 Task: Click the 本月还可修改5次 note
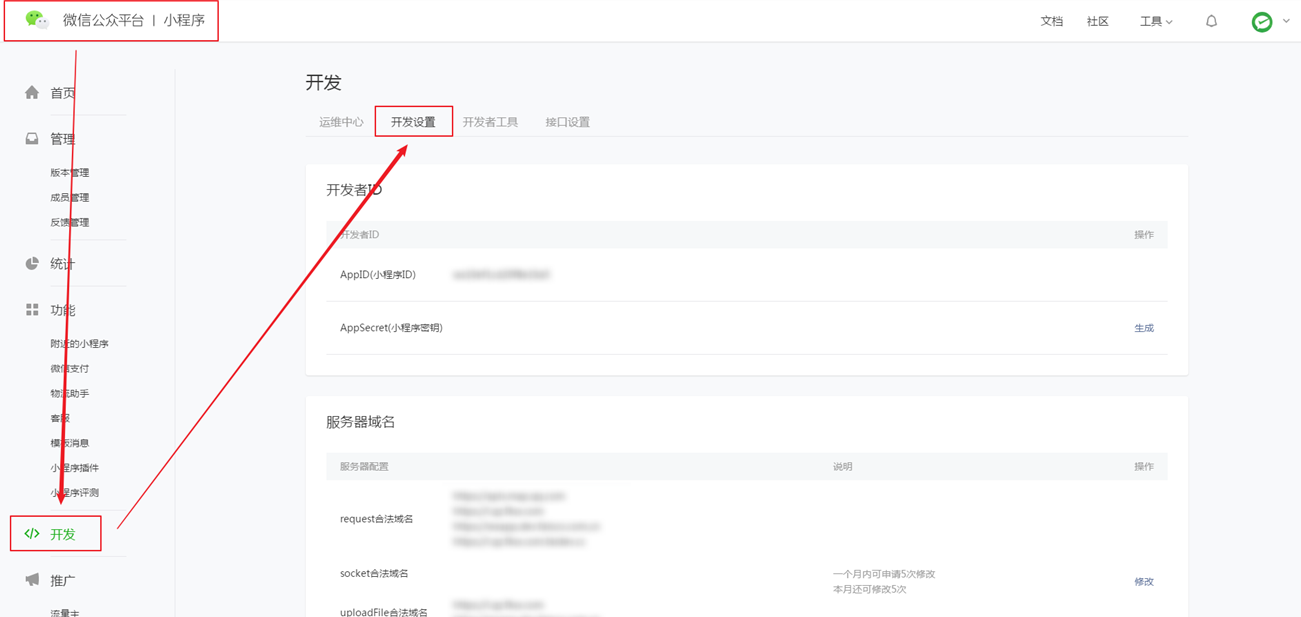click(870, 590)
